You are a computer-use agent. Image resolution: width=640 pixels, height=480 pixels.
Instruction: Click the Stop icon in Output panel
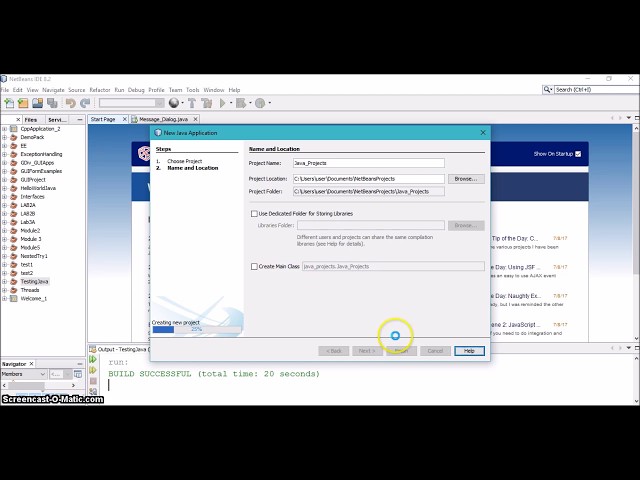[x=93, y=381]
